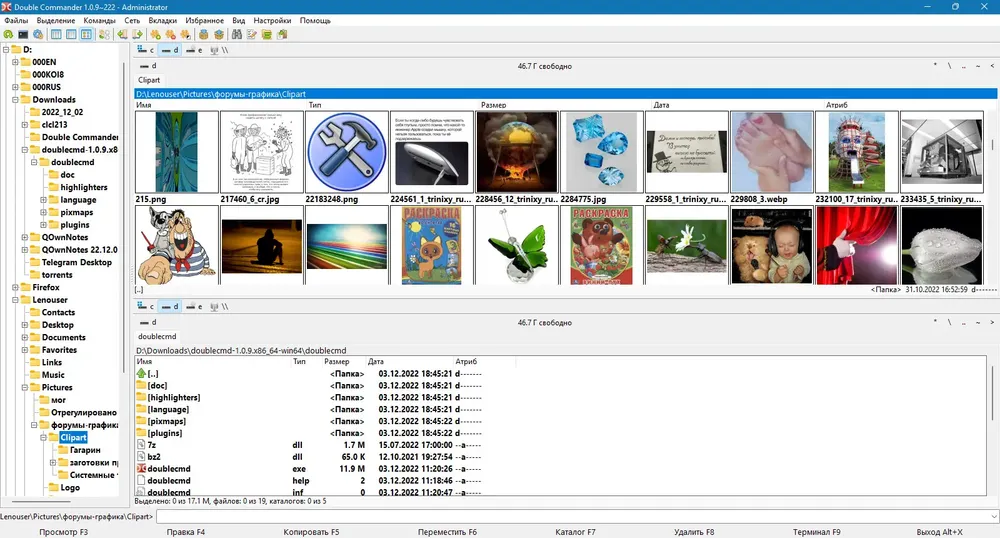Click Копировать F5 button
This screenshot has height=538, width=1000.
click(311, 532)
